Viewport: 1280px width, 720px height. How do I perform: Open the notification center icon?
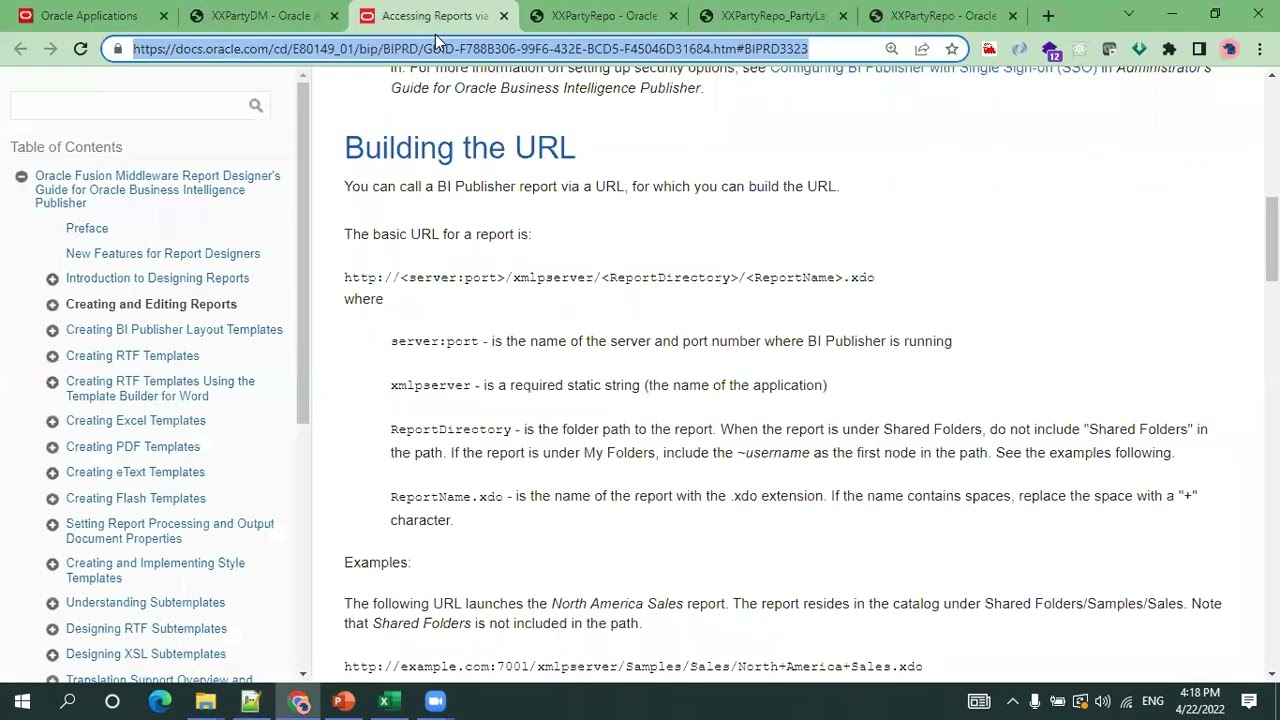coord(1249,701)
